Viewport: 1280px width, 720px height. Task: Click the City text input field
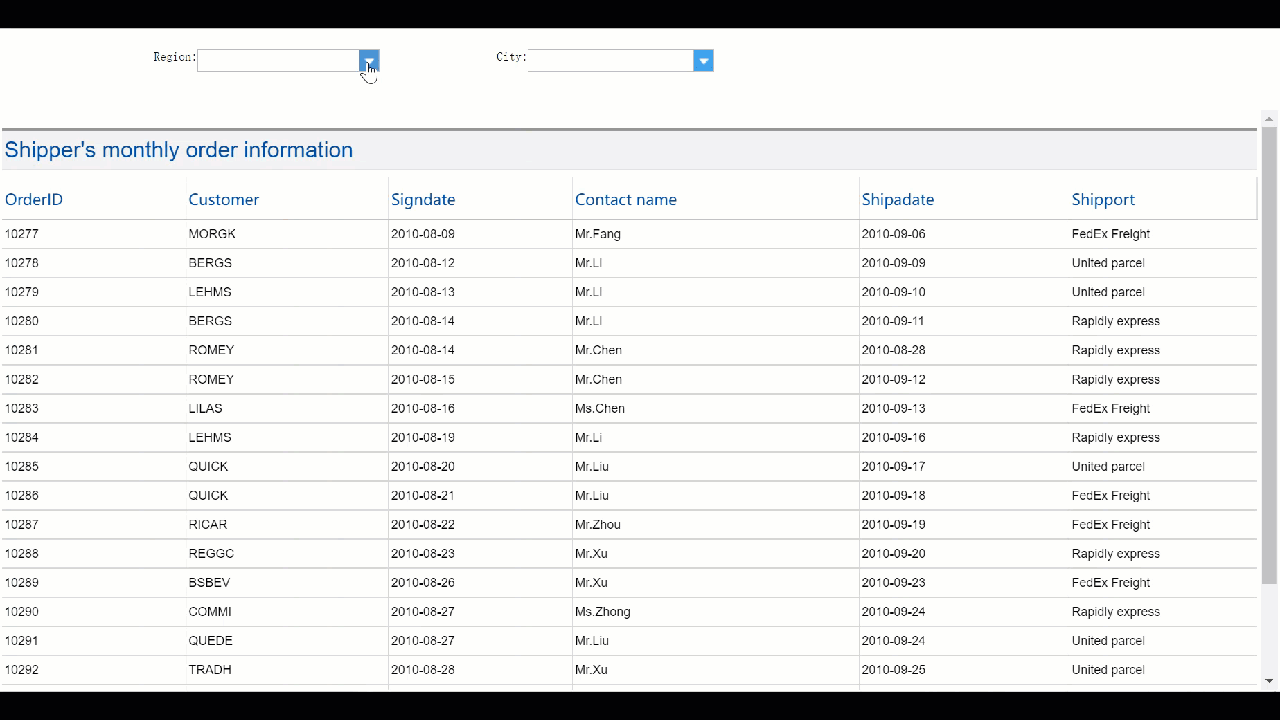click(608, 60)
